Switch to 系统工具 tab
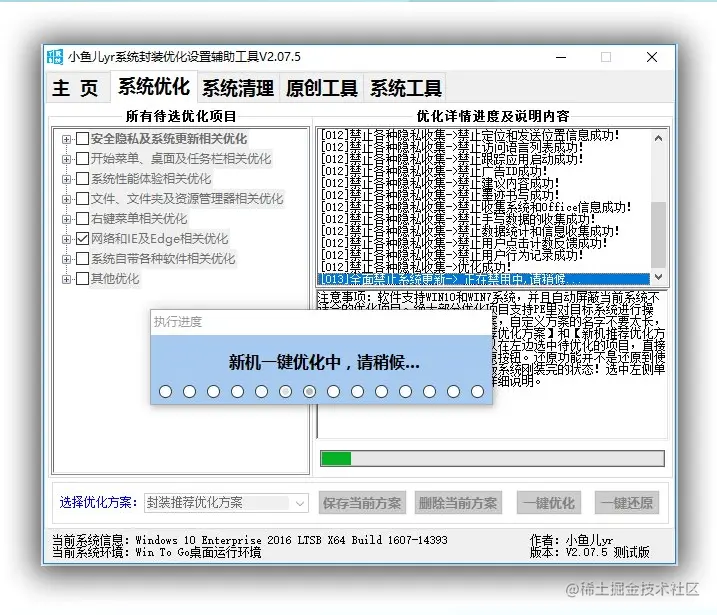Screen dimensions: 717x615 406,87
